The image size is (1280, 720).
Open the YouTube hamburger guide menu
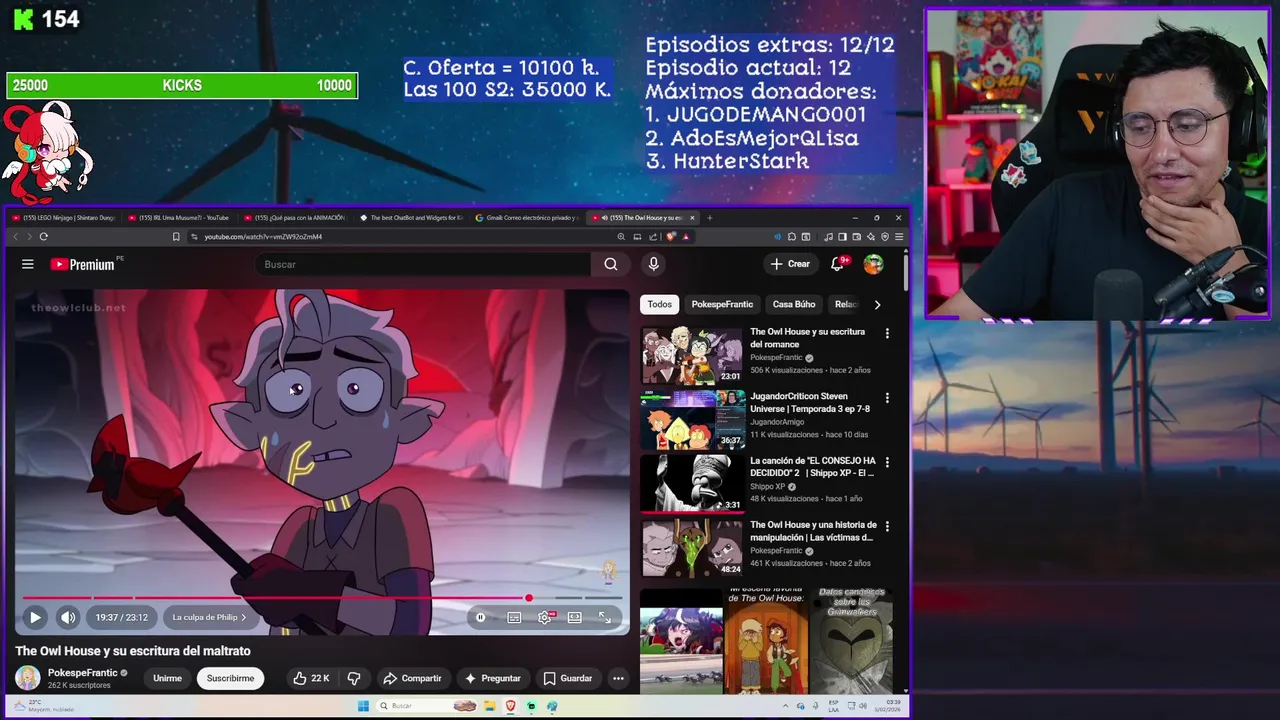[28, 264]
